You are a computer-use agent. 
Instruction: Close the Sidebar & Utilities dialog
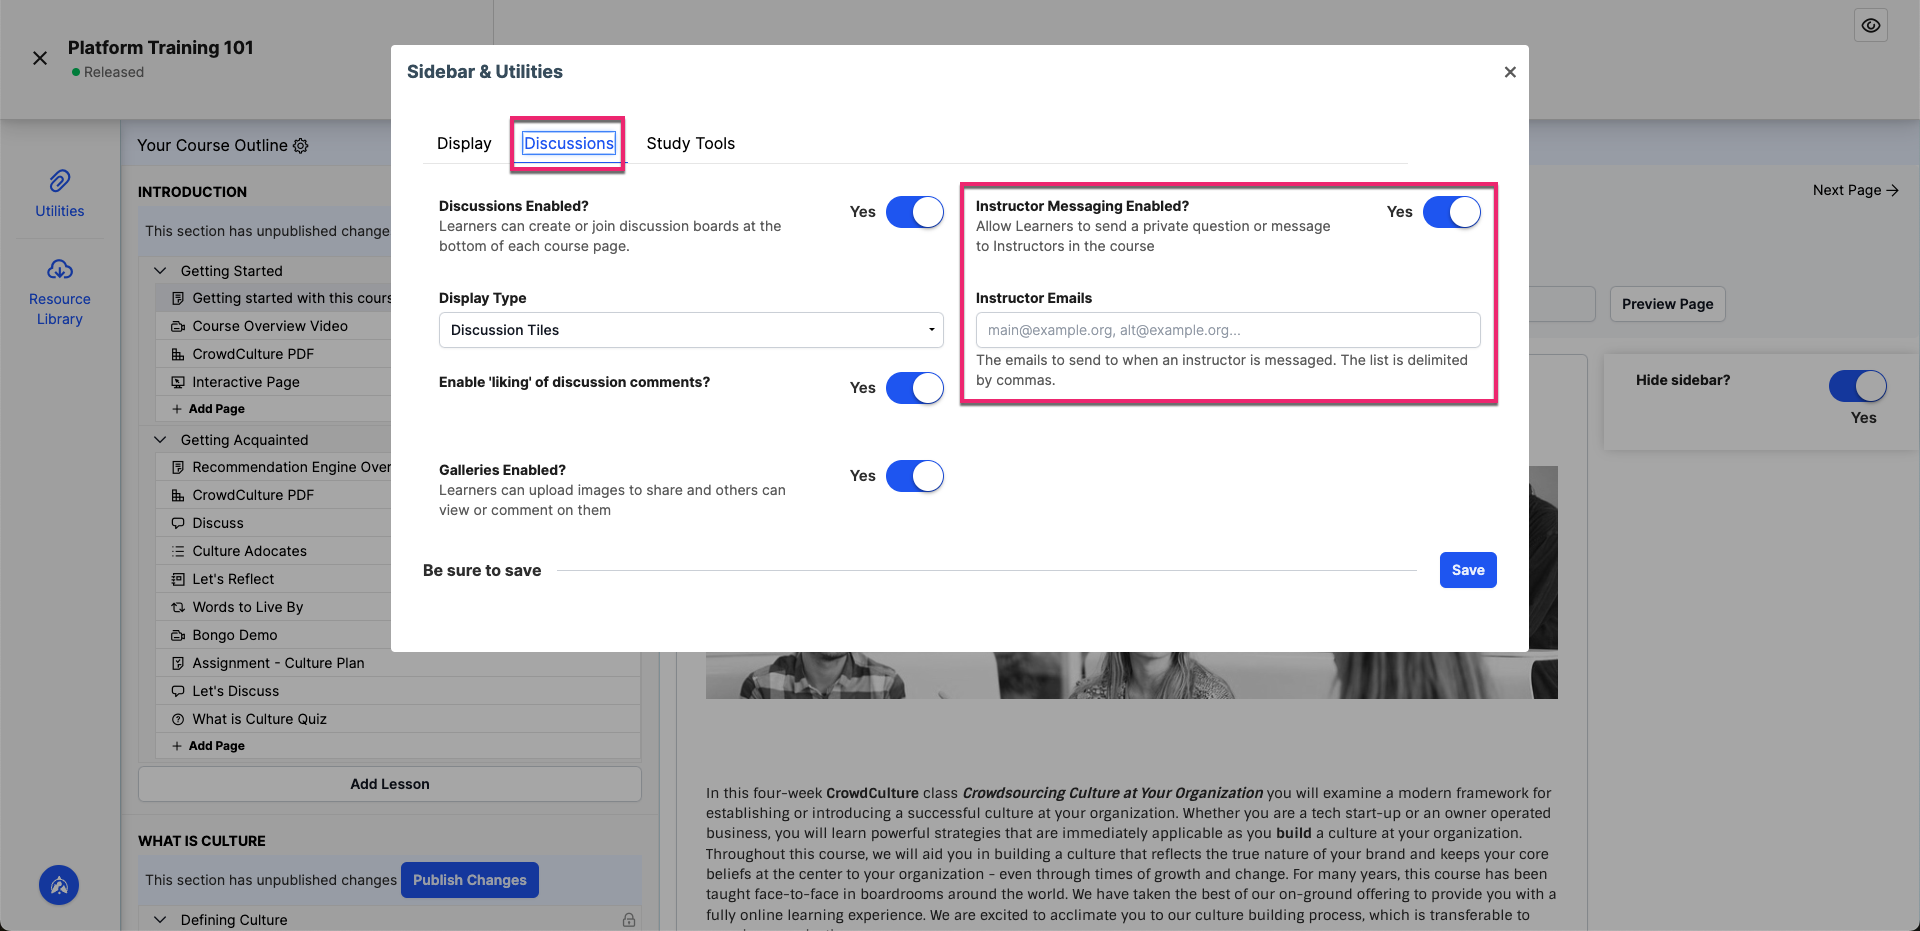tap(1510, 72)
